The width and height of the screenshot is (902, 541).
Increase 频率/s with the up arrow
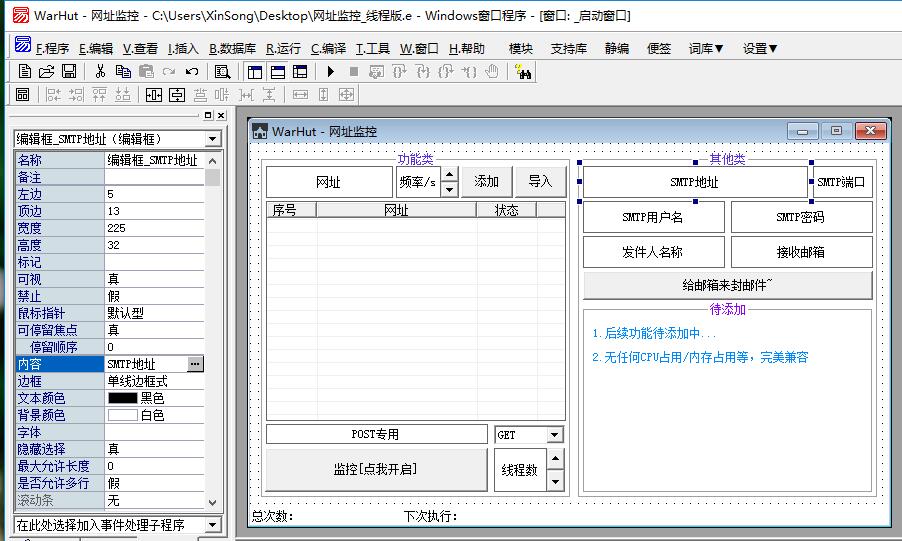click(450, 174)
